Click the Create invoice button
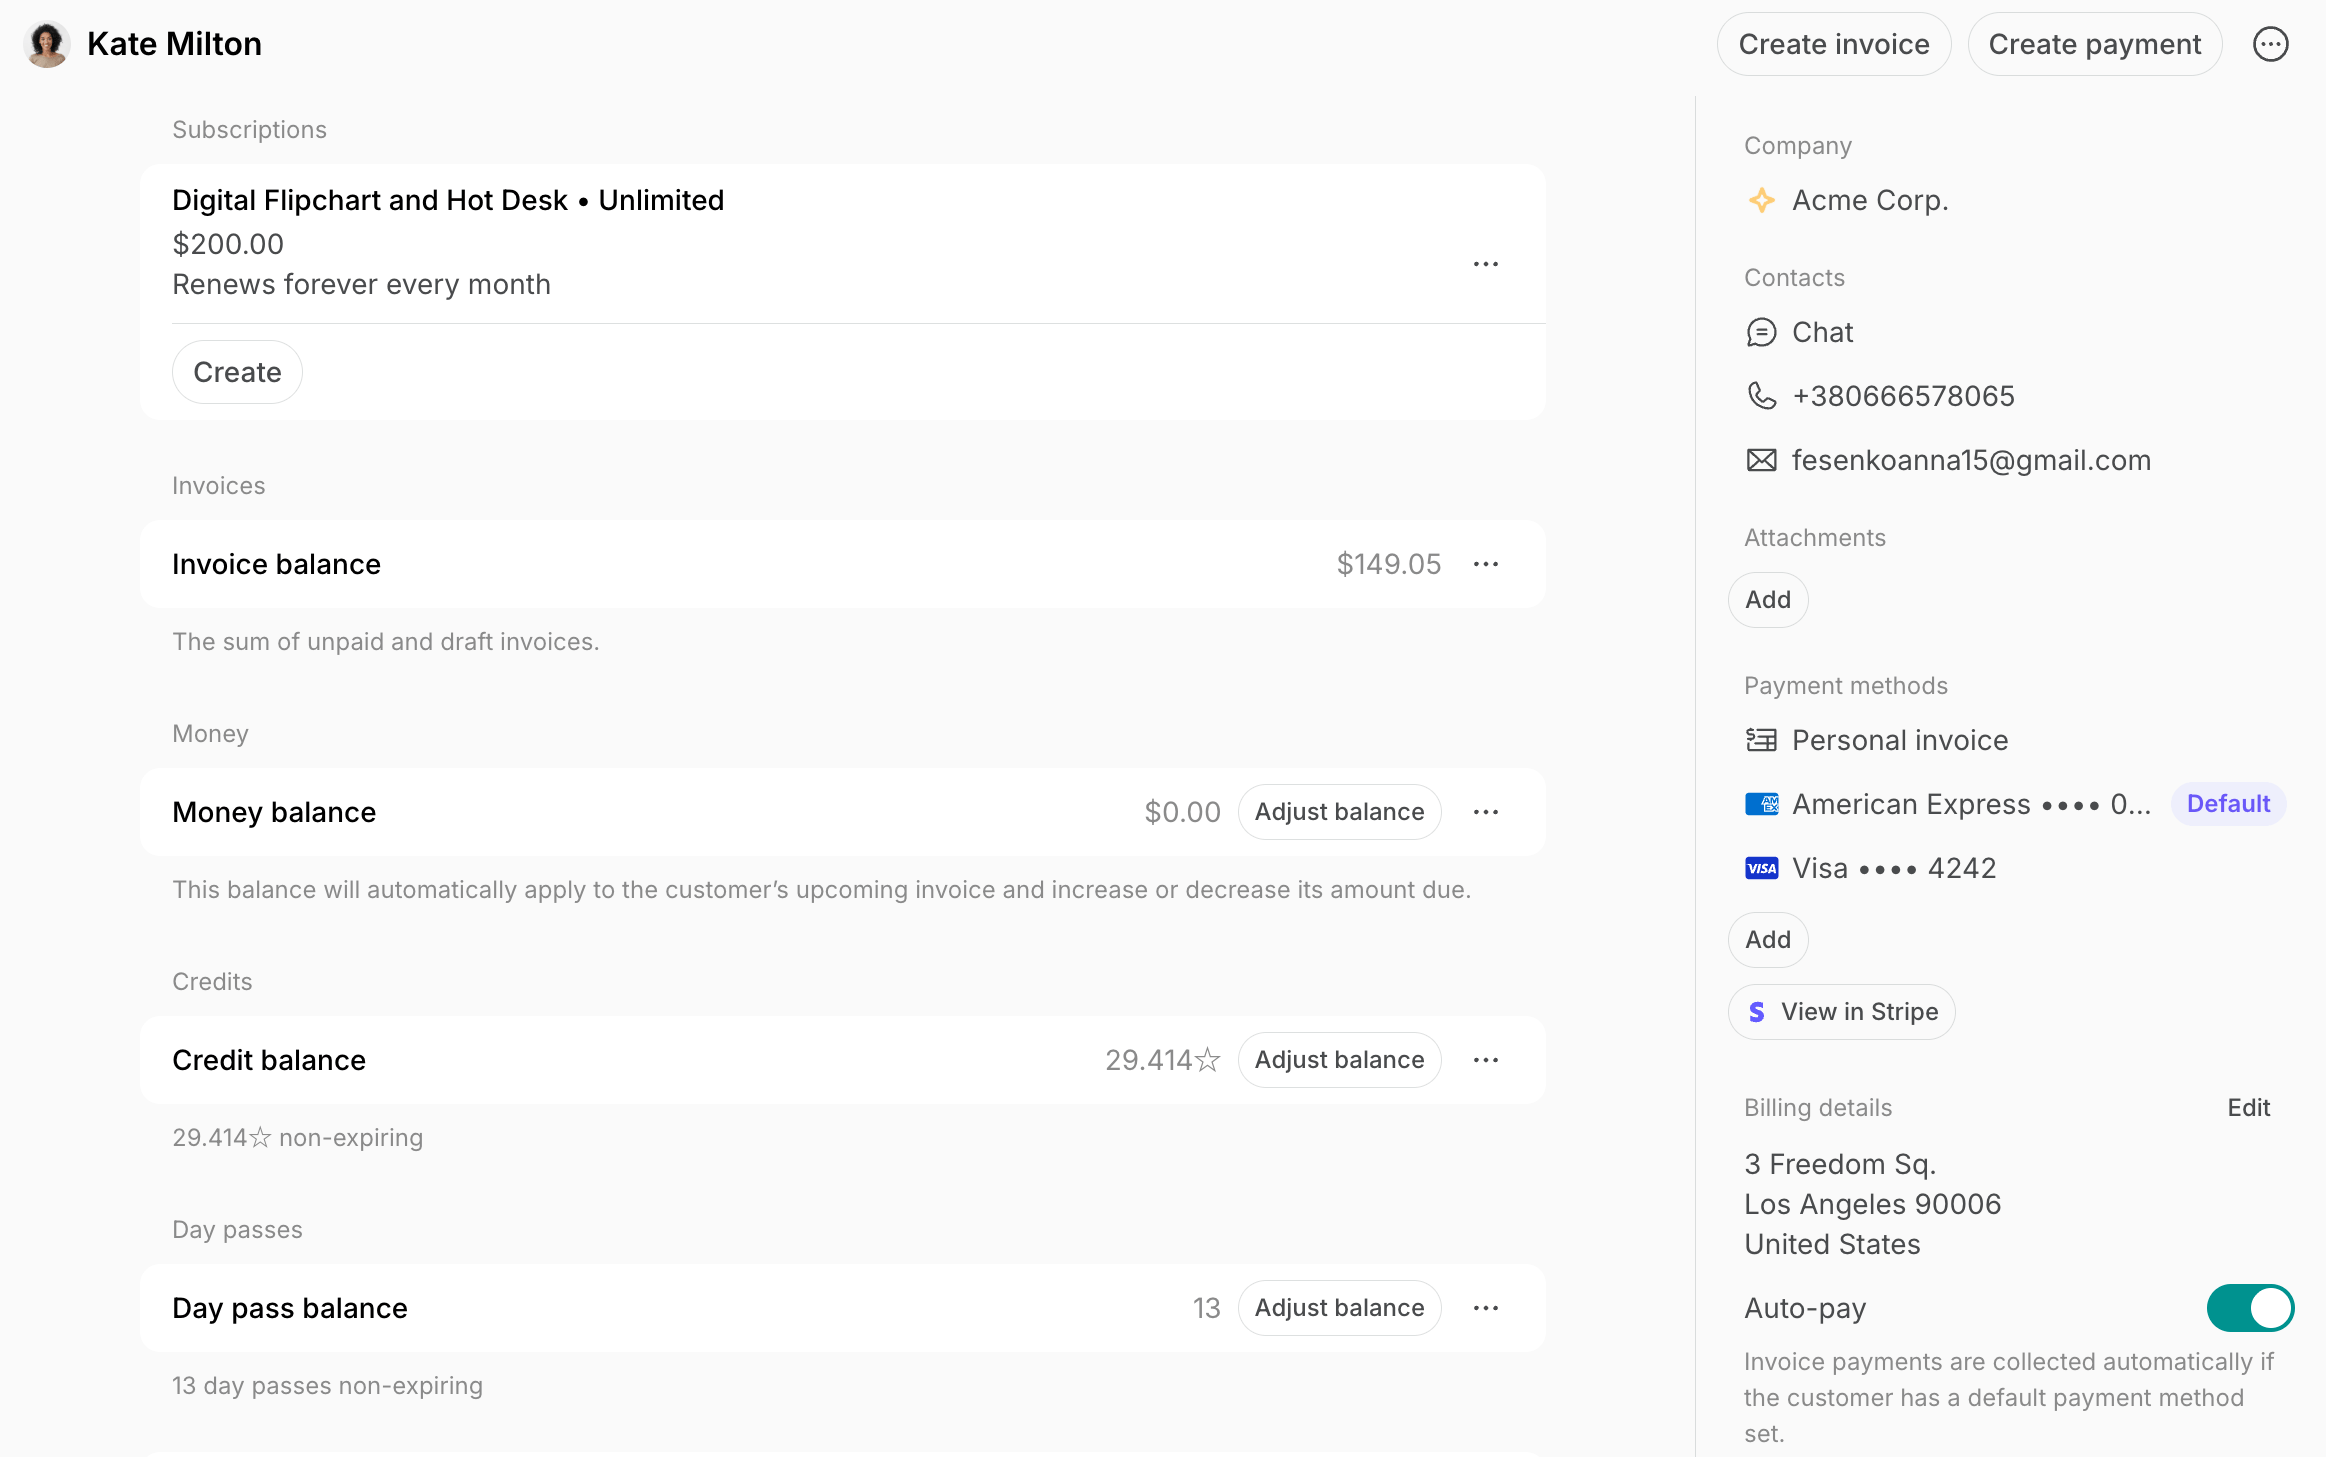This screenshot has width=2326, height=1457. (x=1833, y=44)
